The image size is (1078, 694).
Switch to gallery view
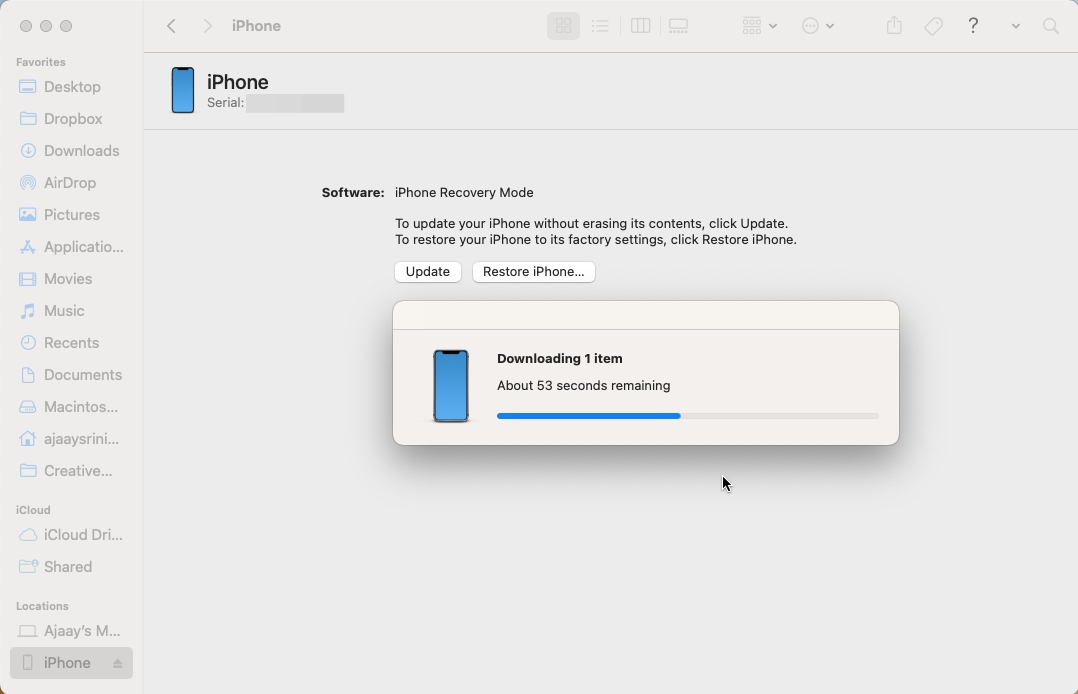(677, 26)
